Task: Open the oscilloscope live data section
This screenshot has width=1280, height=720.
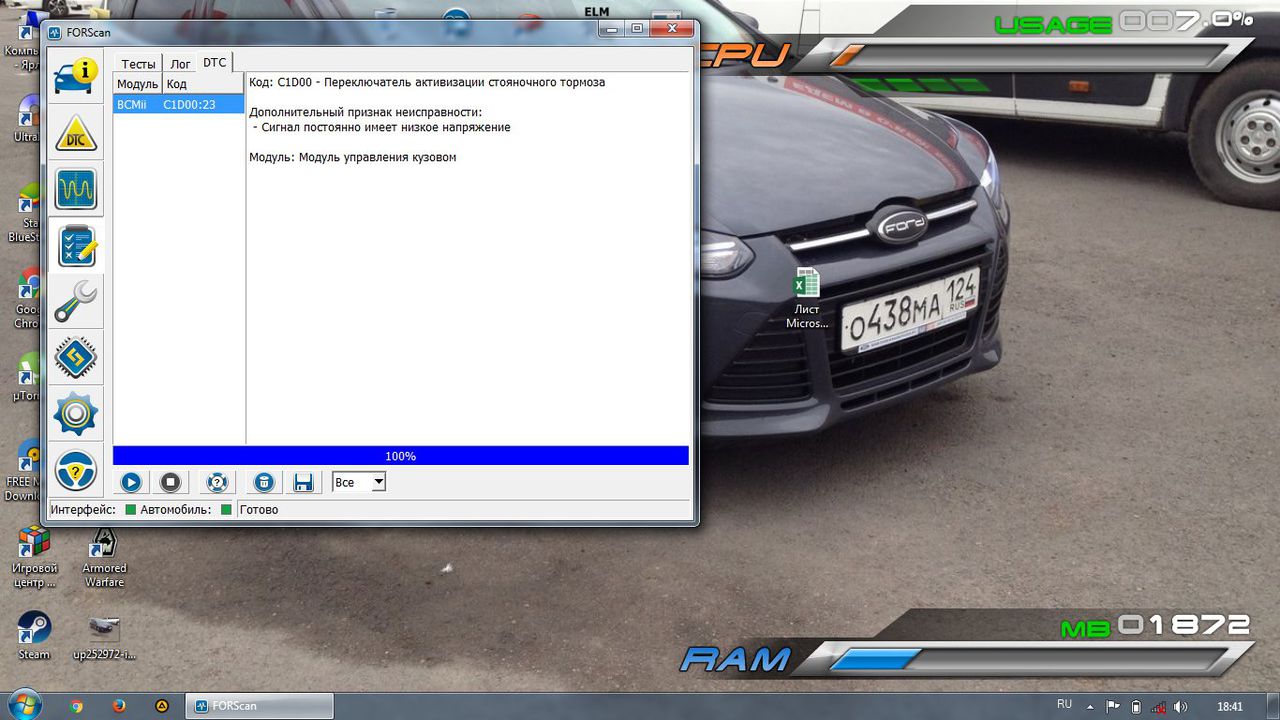Action: tap(76, 188)
